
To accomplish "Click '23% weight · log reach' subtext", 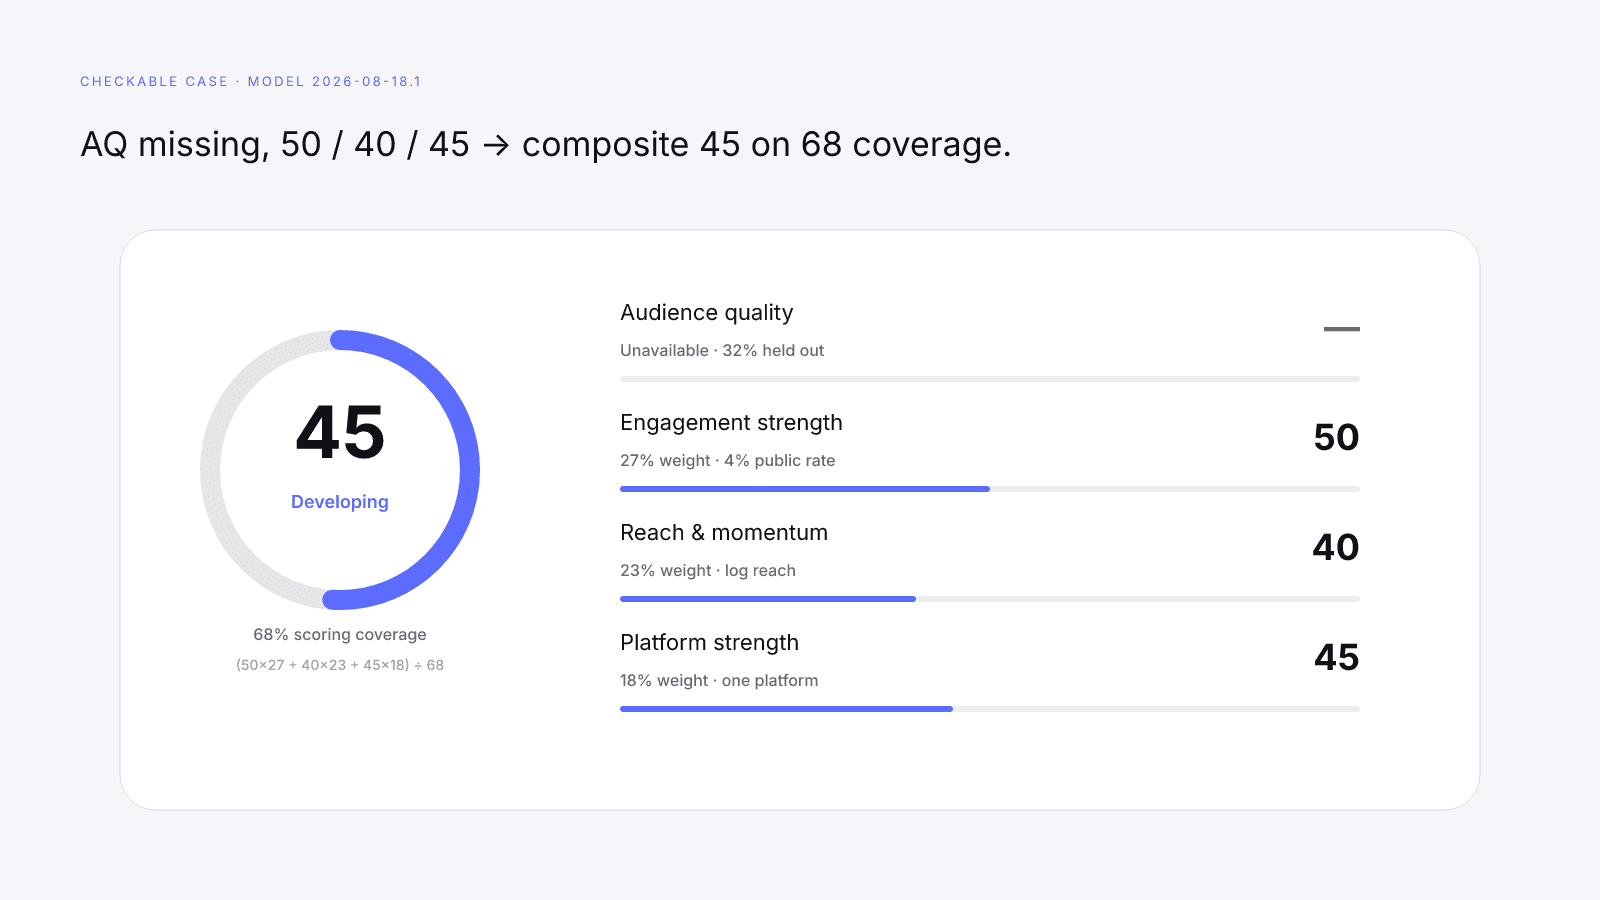I will point(708,570).
